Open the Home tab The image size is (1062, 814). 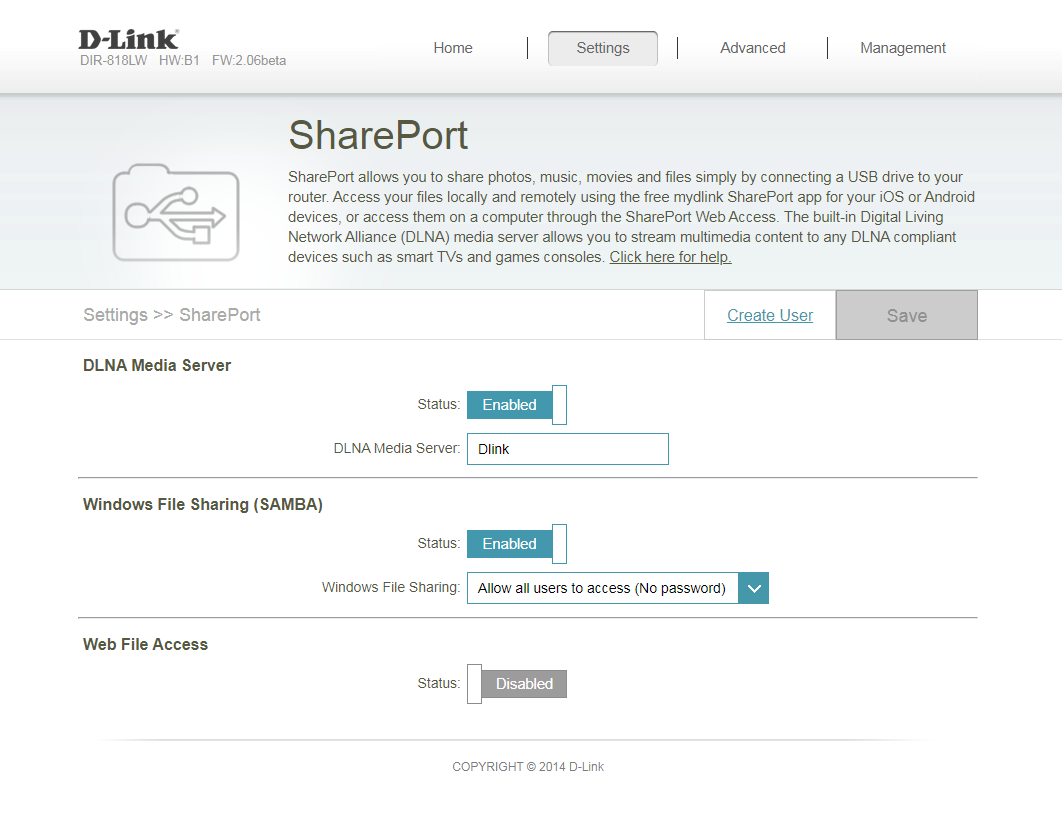pyautogui.click(x=452, y=48)
